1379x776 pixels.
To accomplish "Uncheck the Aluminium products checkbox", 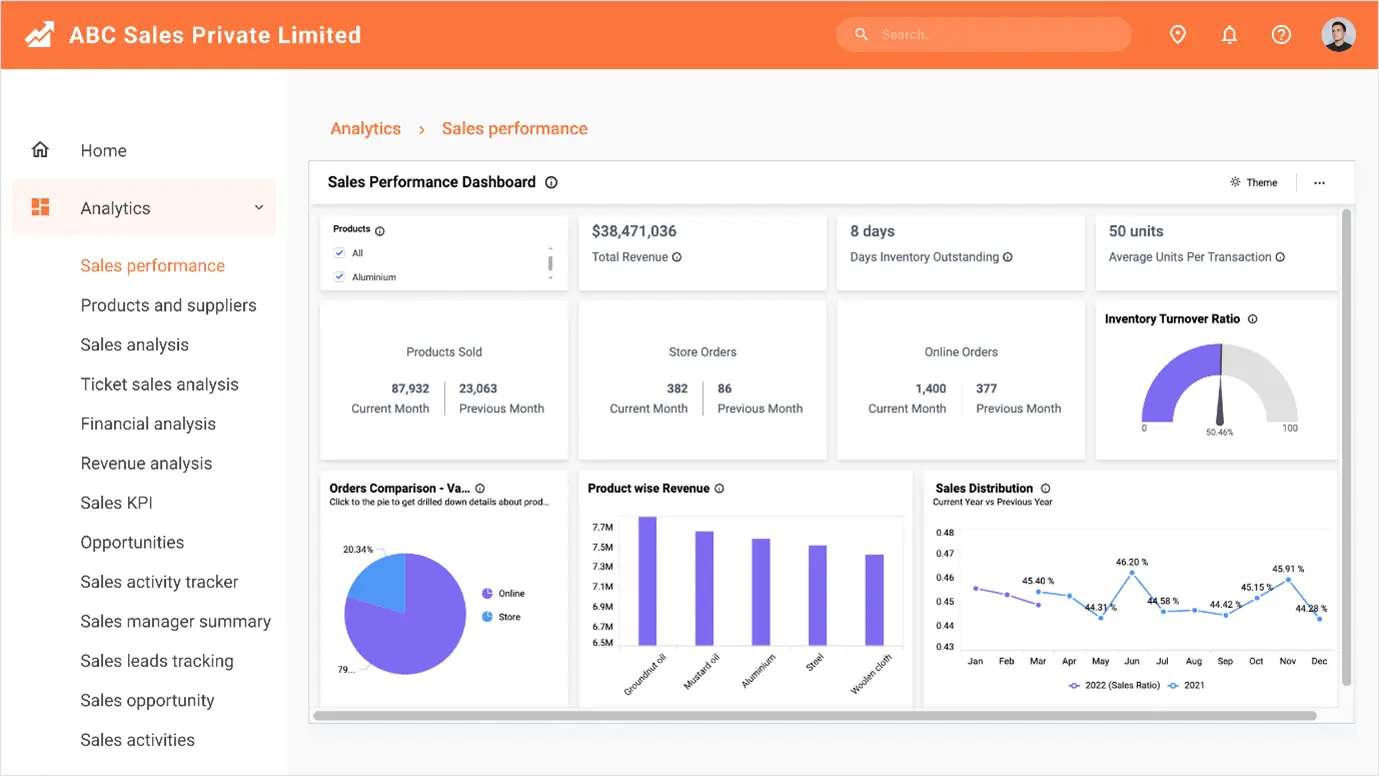I will pyautogui.click(x=340, y=277).
